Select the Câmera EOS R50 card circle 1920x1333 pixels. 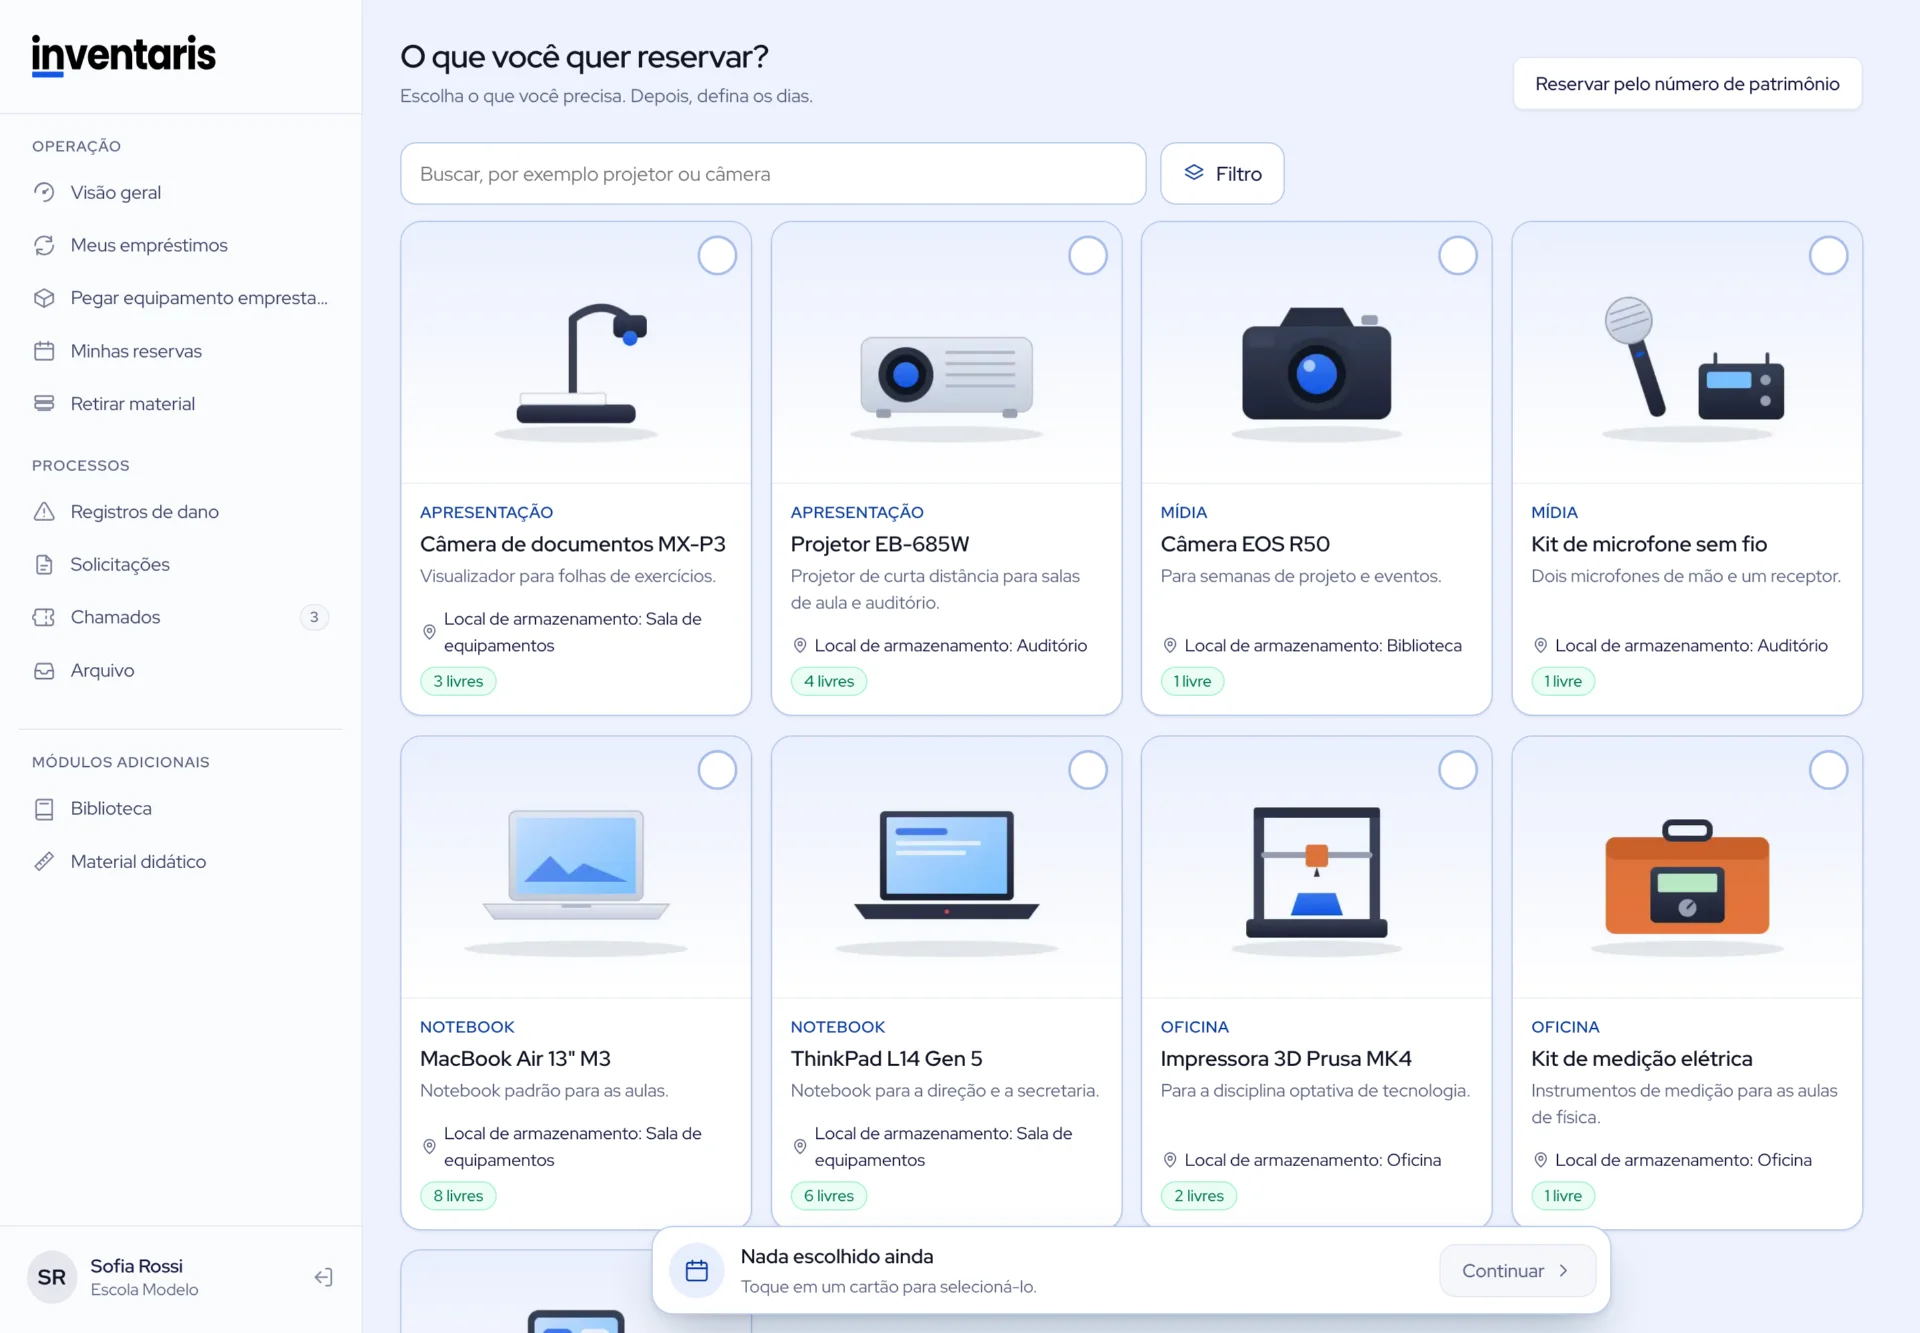click(1458, 256)
